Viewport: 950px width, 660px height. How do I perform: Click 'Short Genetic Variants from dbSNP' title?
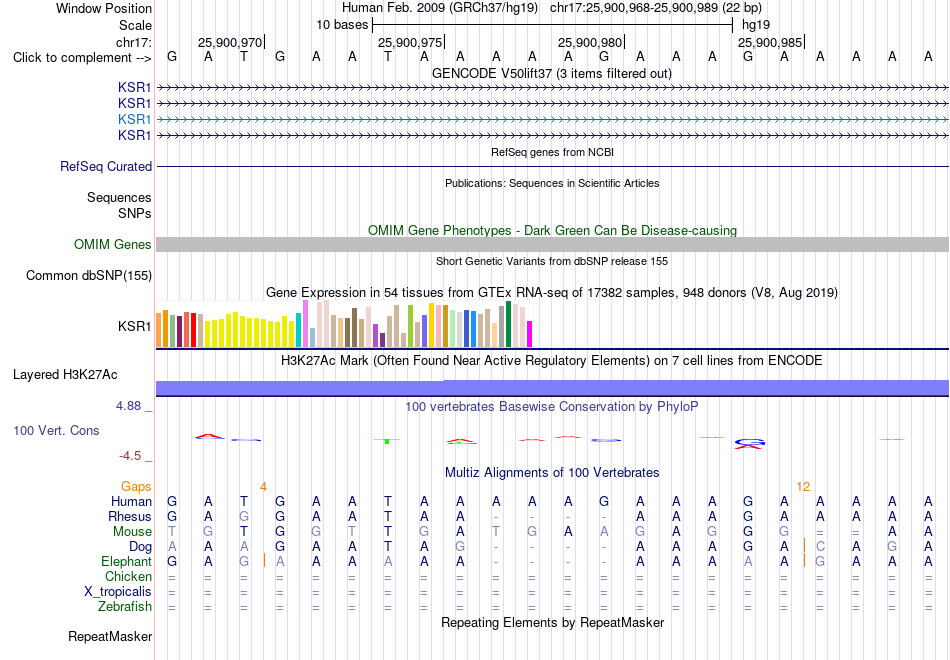tap(552, 261)
